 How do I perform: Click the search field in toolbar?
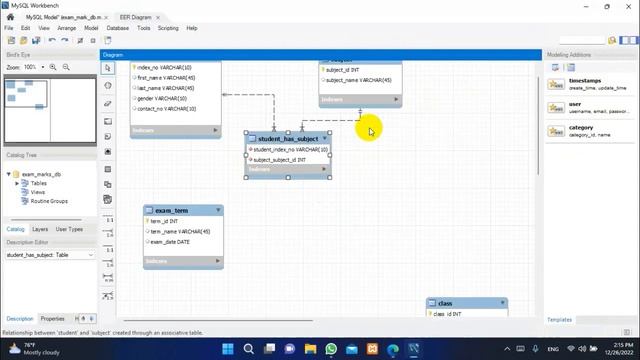582,40
